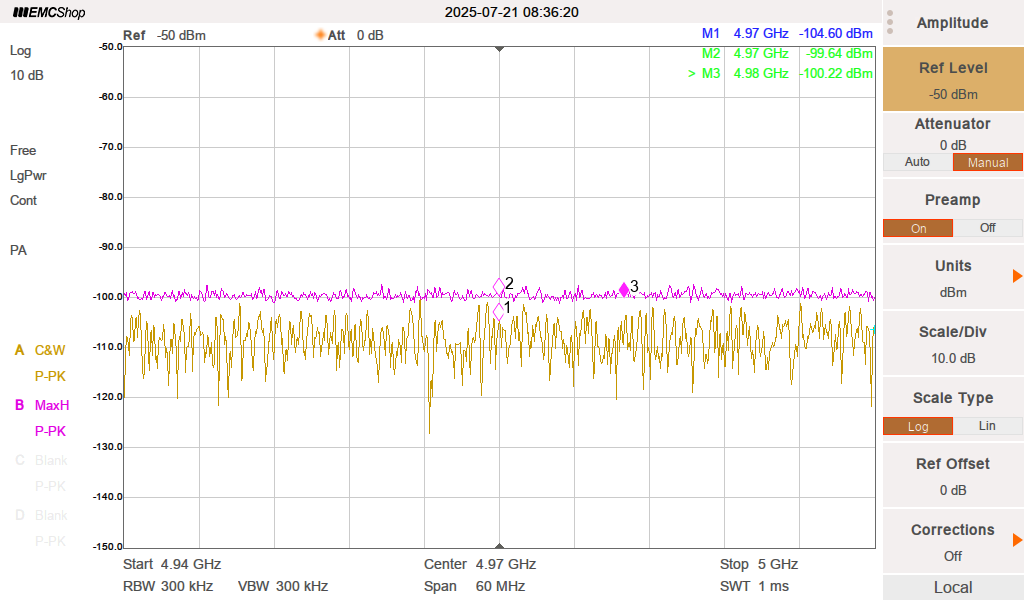
Task: Select marker 1 diamond on trace
Action: [x=499, y=311]
